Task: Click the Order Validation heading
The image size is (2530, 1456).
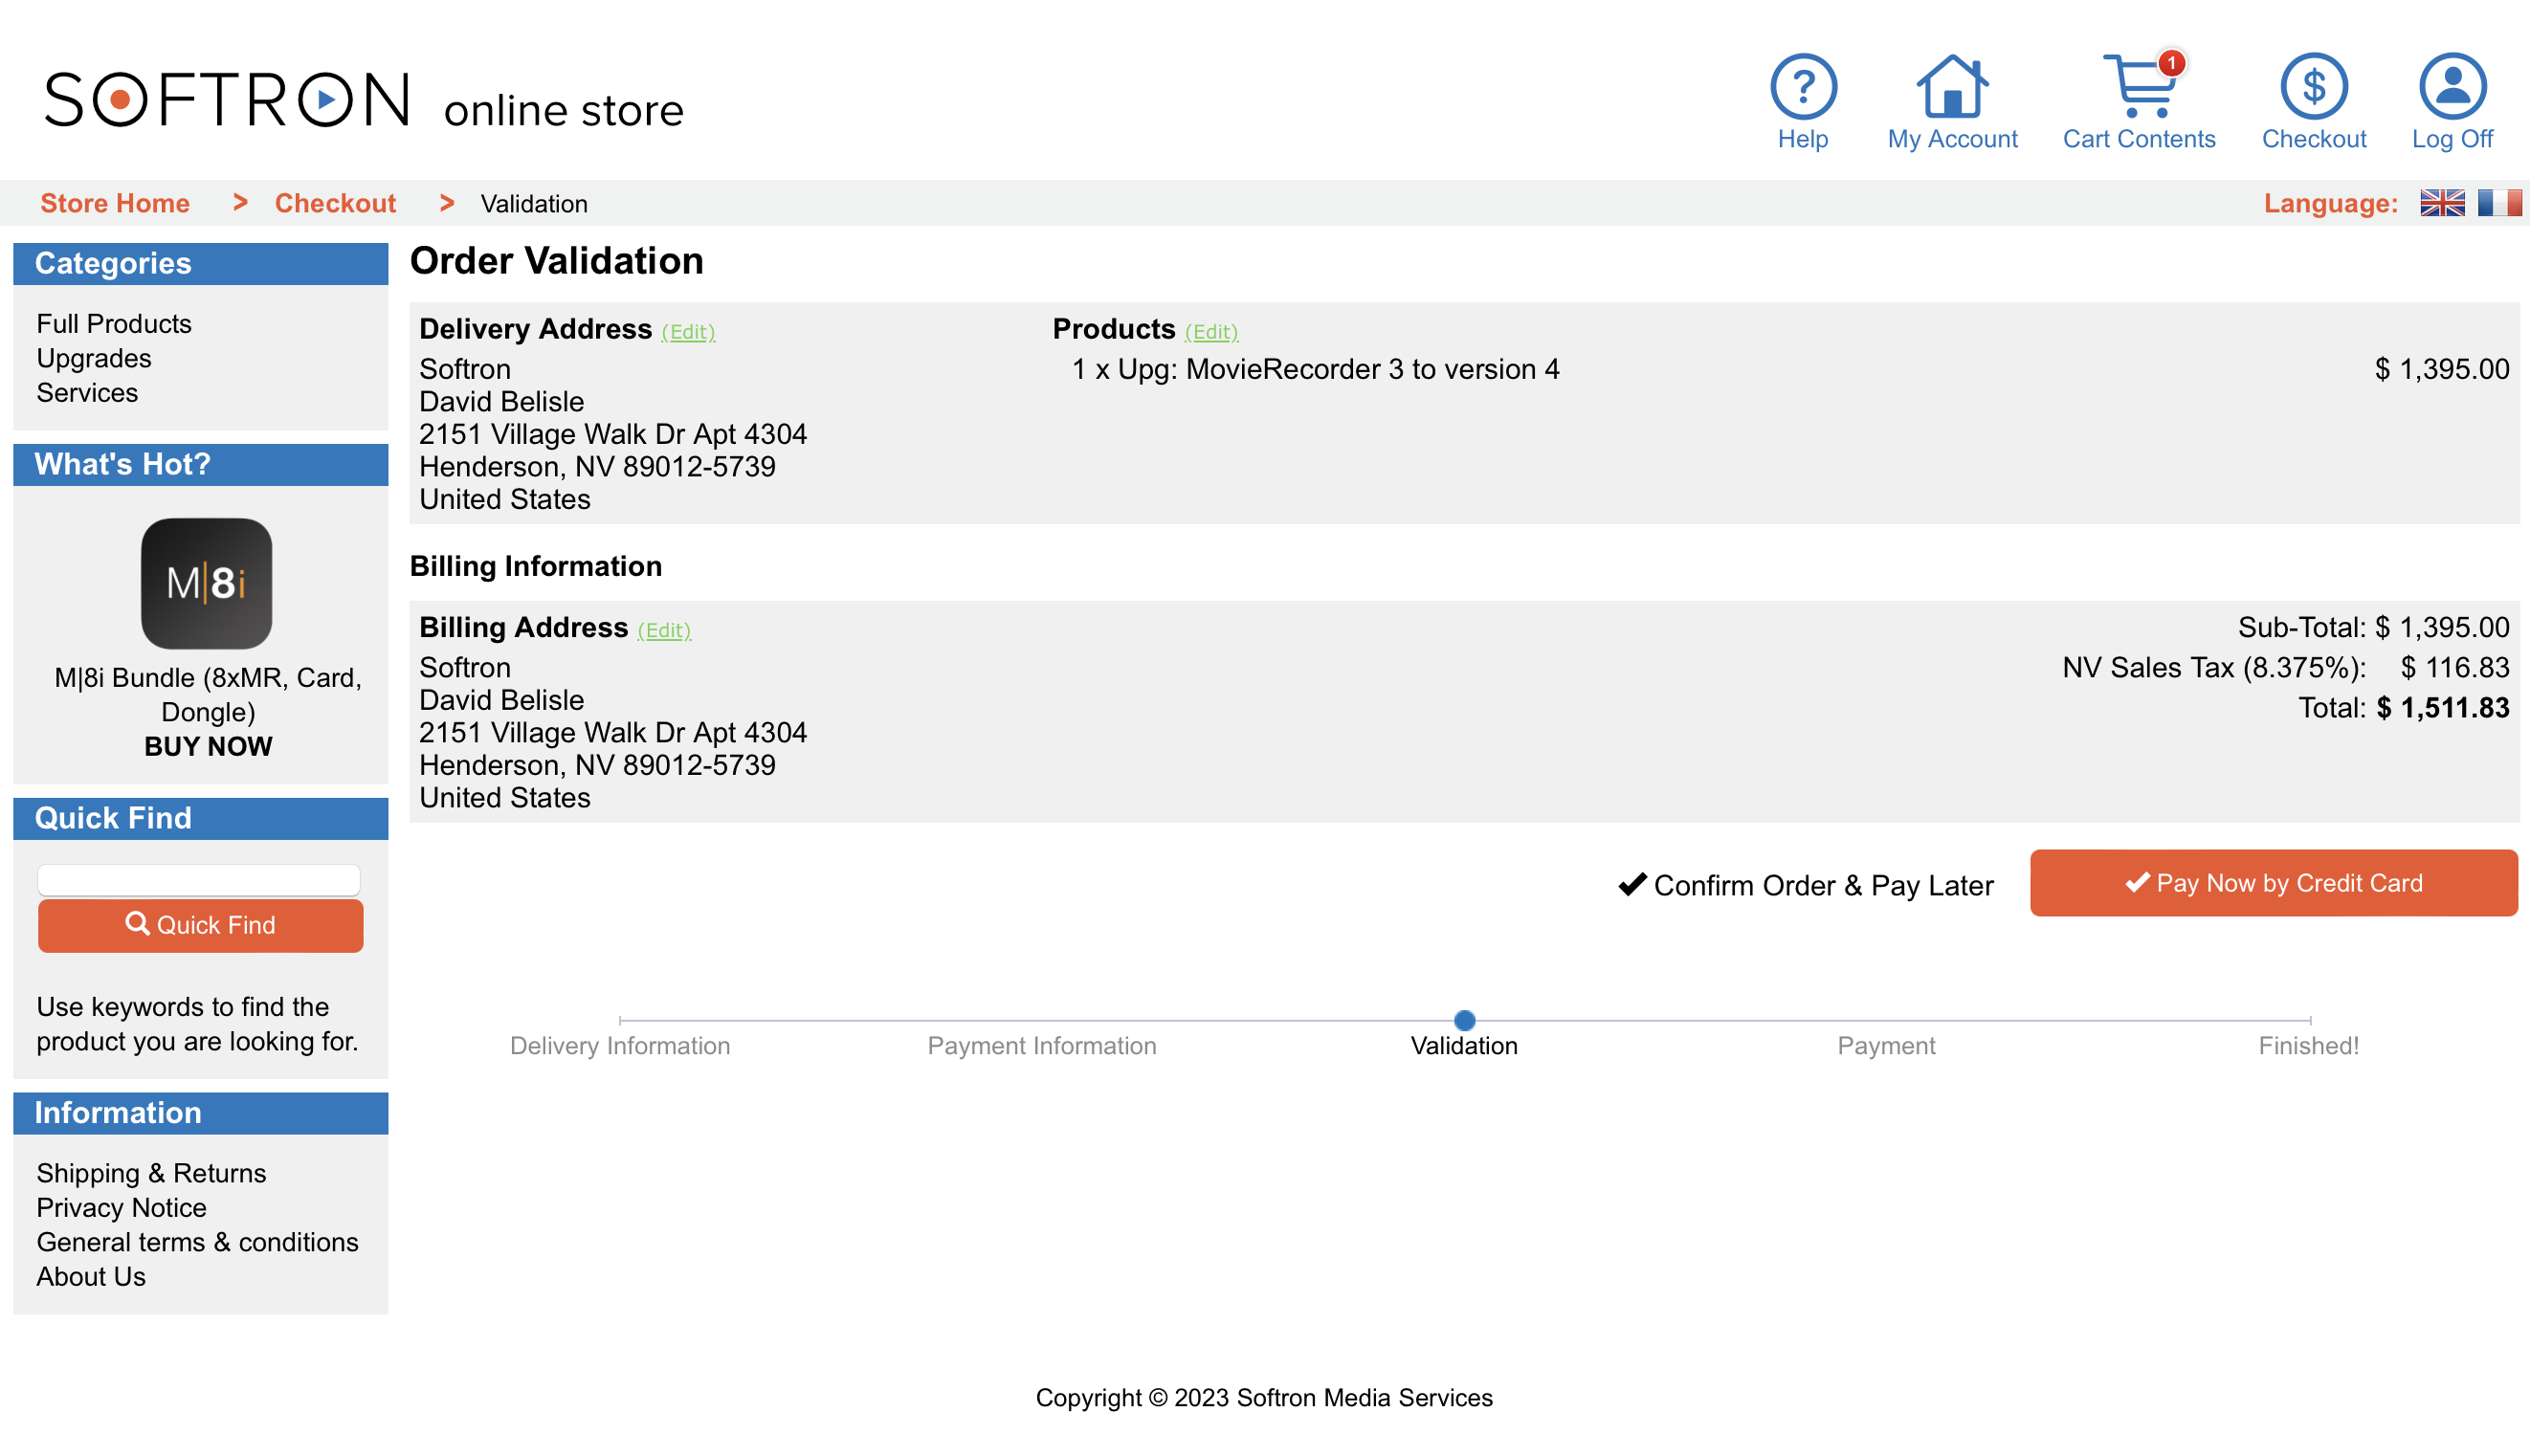Action: [x=557, y=261]
